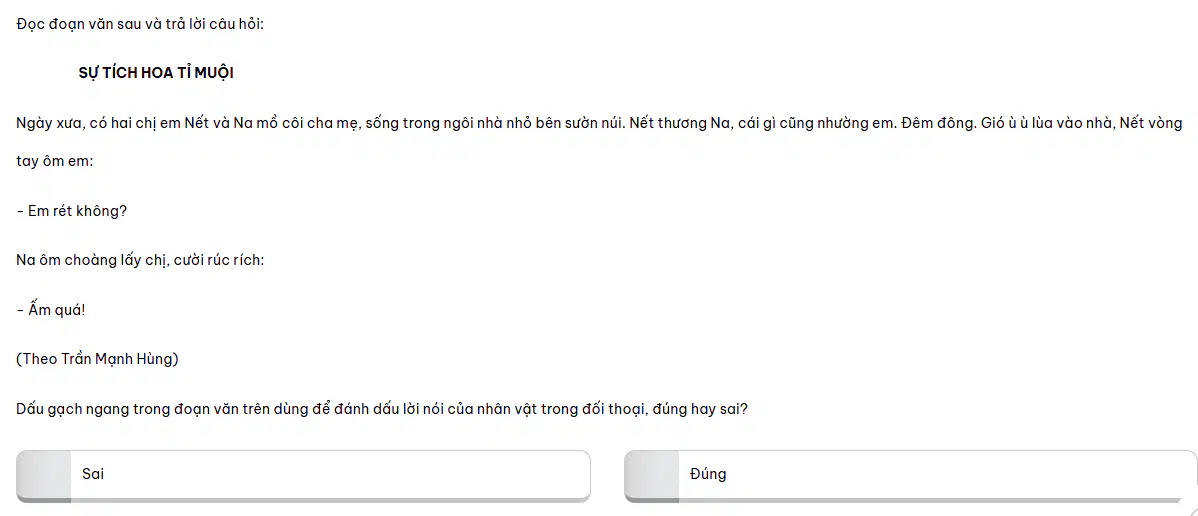Click the credit "(Theo Trần Mạnh Hùng)"

click(97, 359)
